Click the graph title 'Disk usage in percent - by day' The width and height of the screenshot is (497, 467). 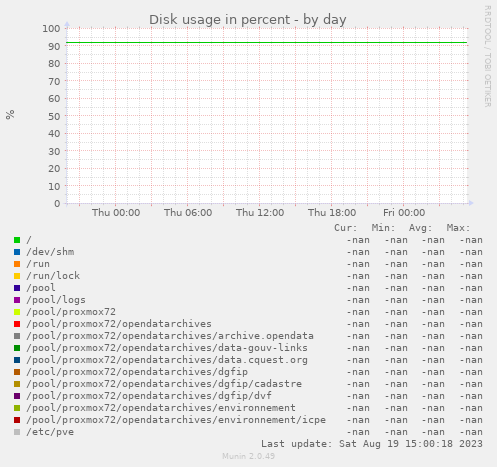point(248,20)
